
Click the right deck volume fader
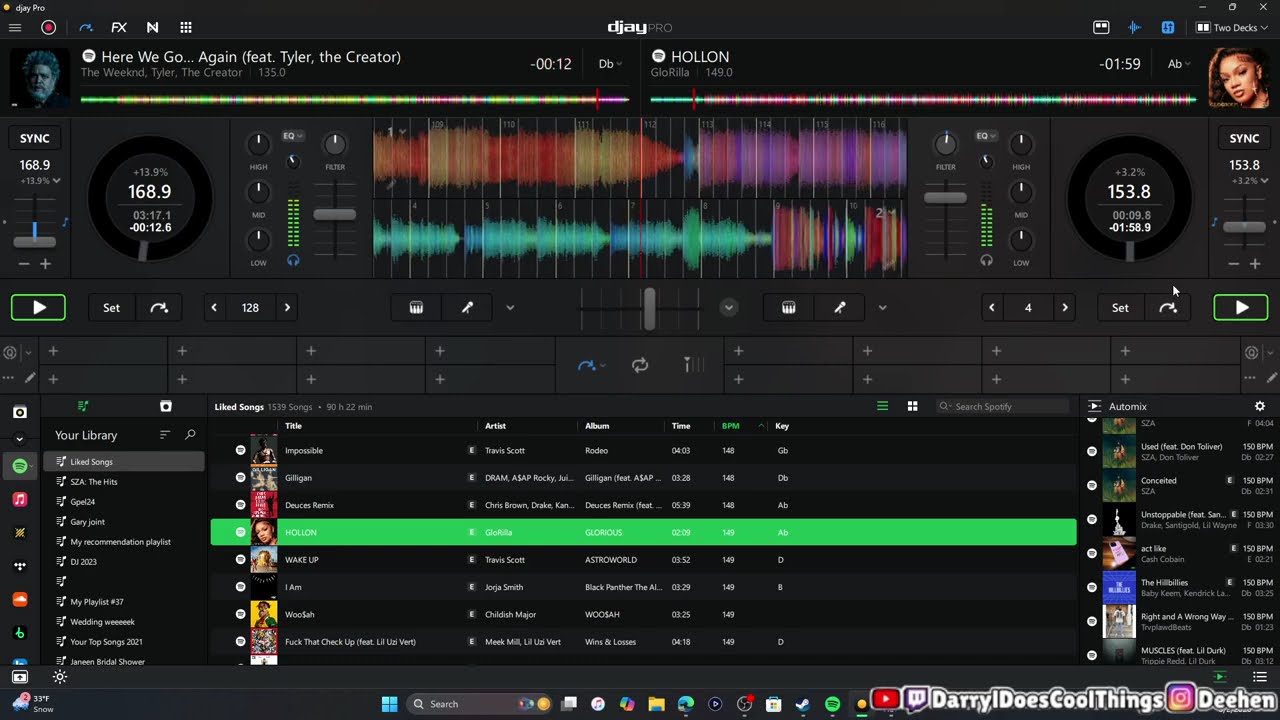(x=945, y=197)
